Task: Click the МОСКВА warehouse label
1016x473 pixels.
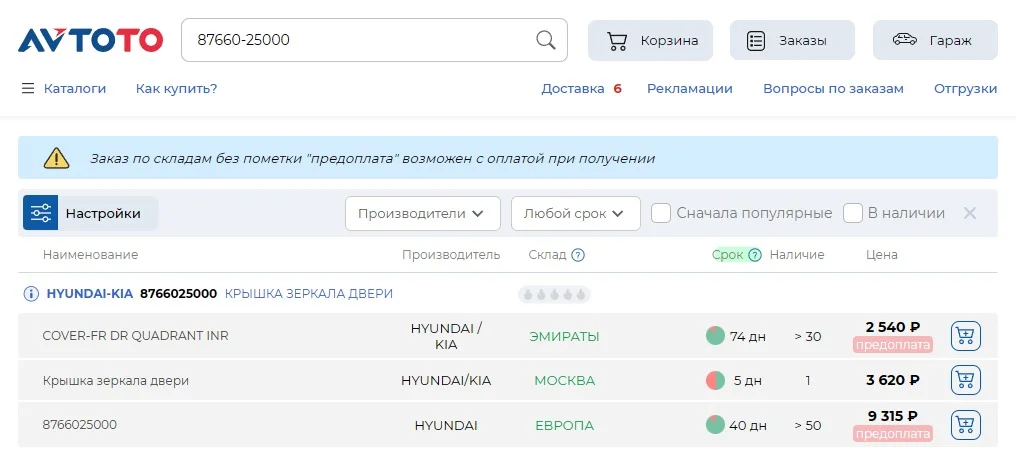Action: click(x=564, y=381)
